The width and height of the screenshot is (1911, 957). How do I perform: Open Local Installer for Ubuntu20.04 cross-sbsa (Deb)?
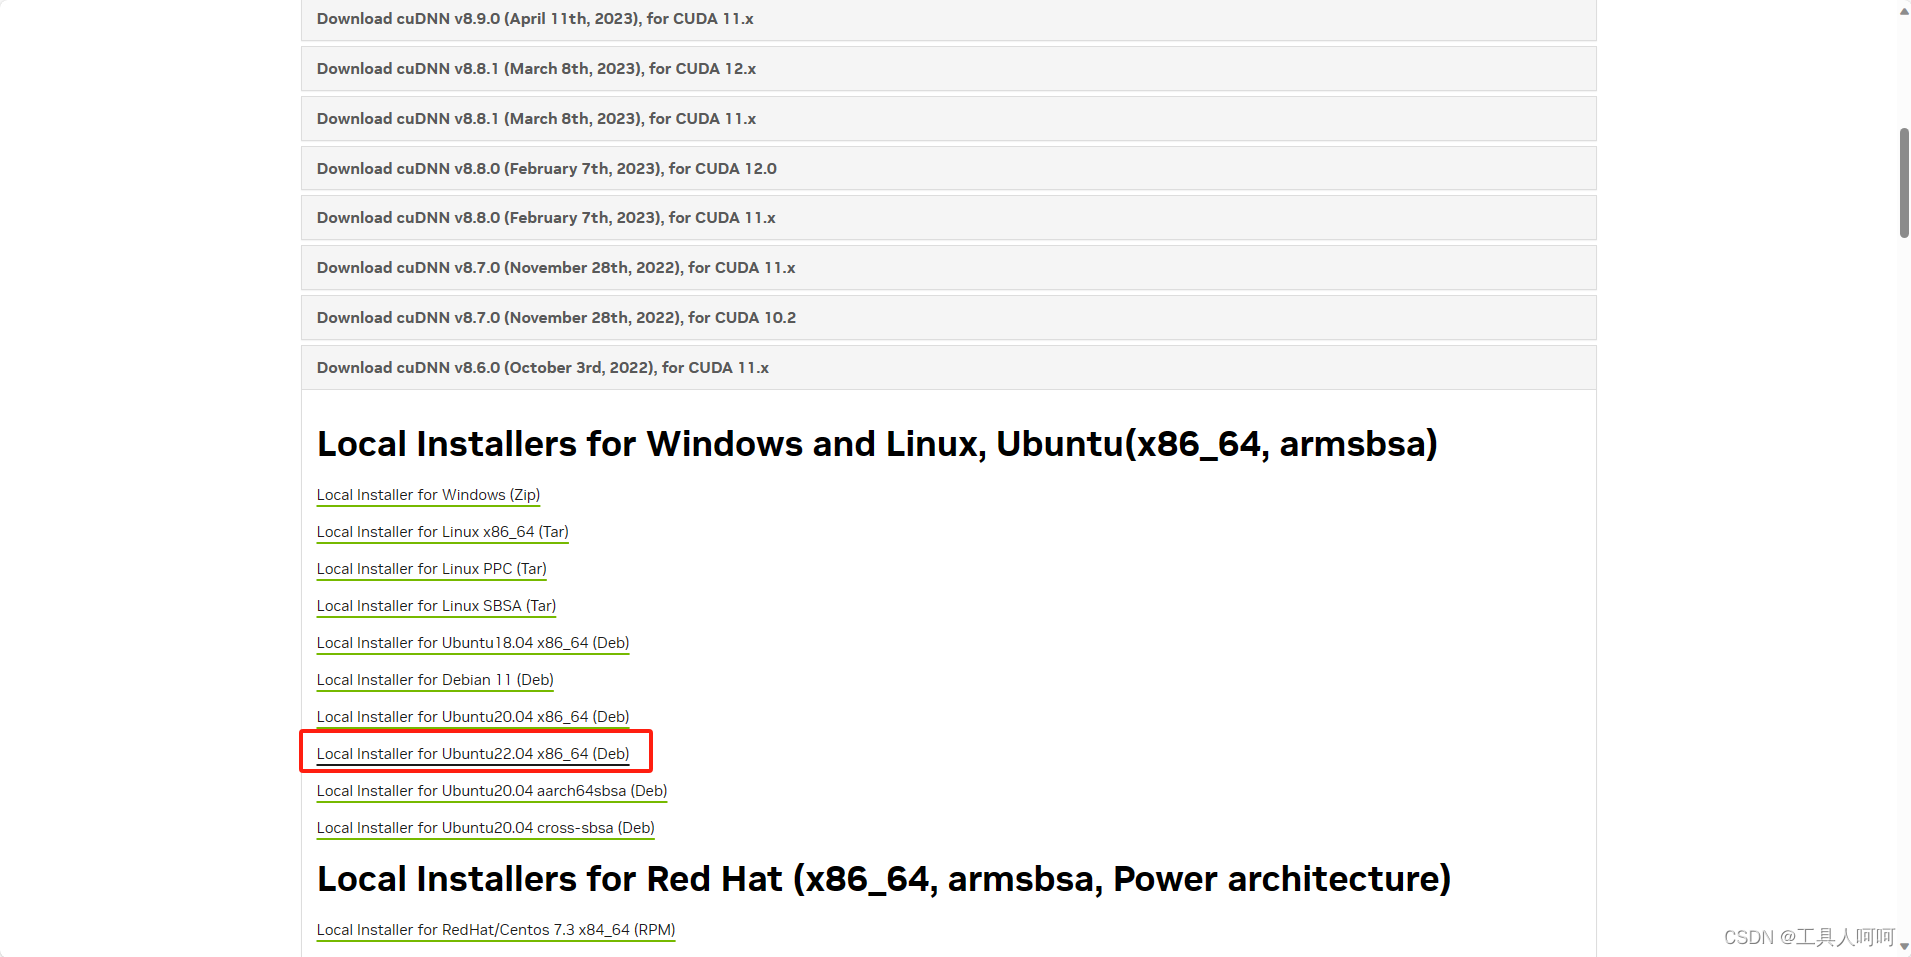tap(485, 828)
